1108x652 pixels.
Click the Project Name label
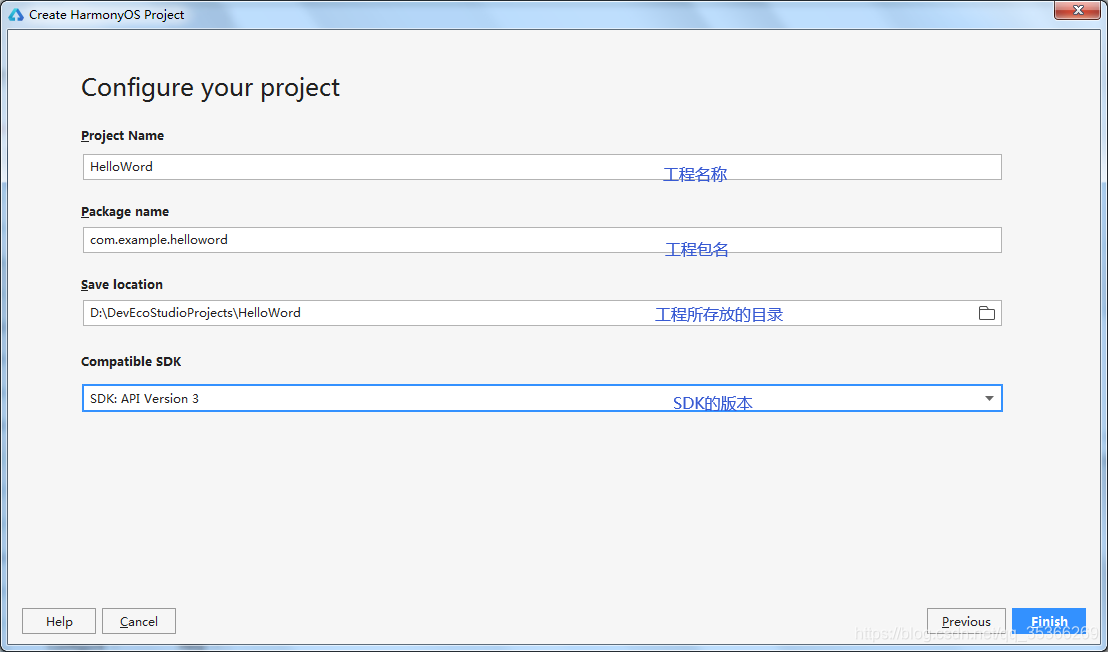[122, 136]
